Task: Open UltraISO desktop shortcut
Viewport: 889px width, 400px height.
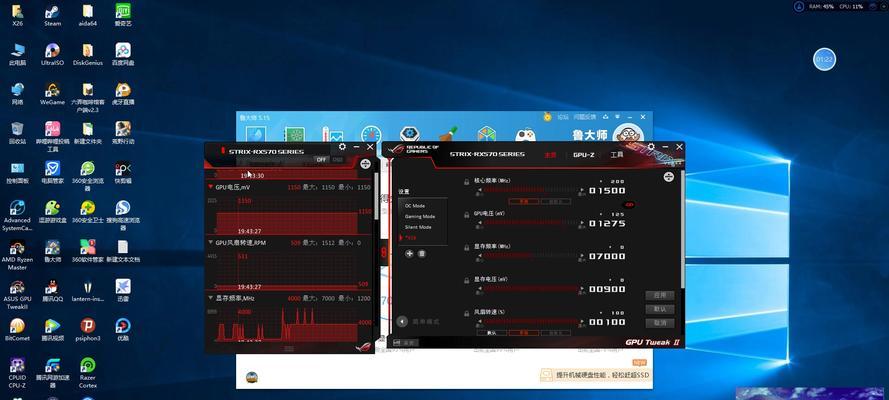Action: (x=52, y=54)
